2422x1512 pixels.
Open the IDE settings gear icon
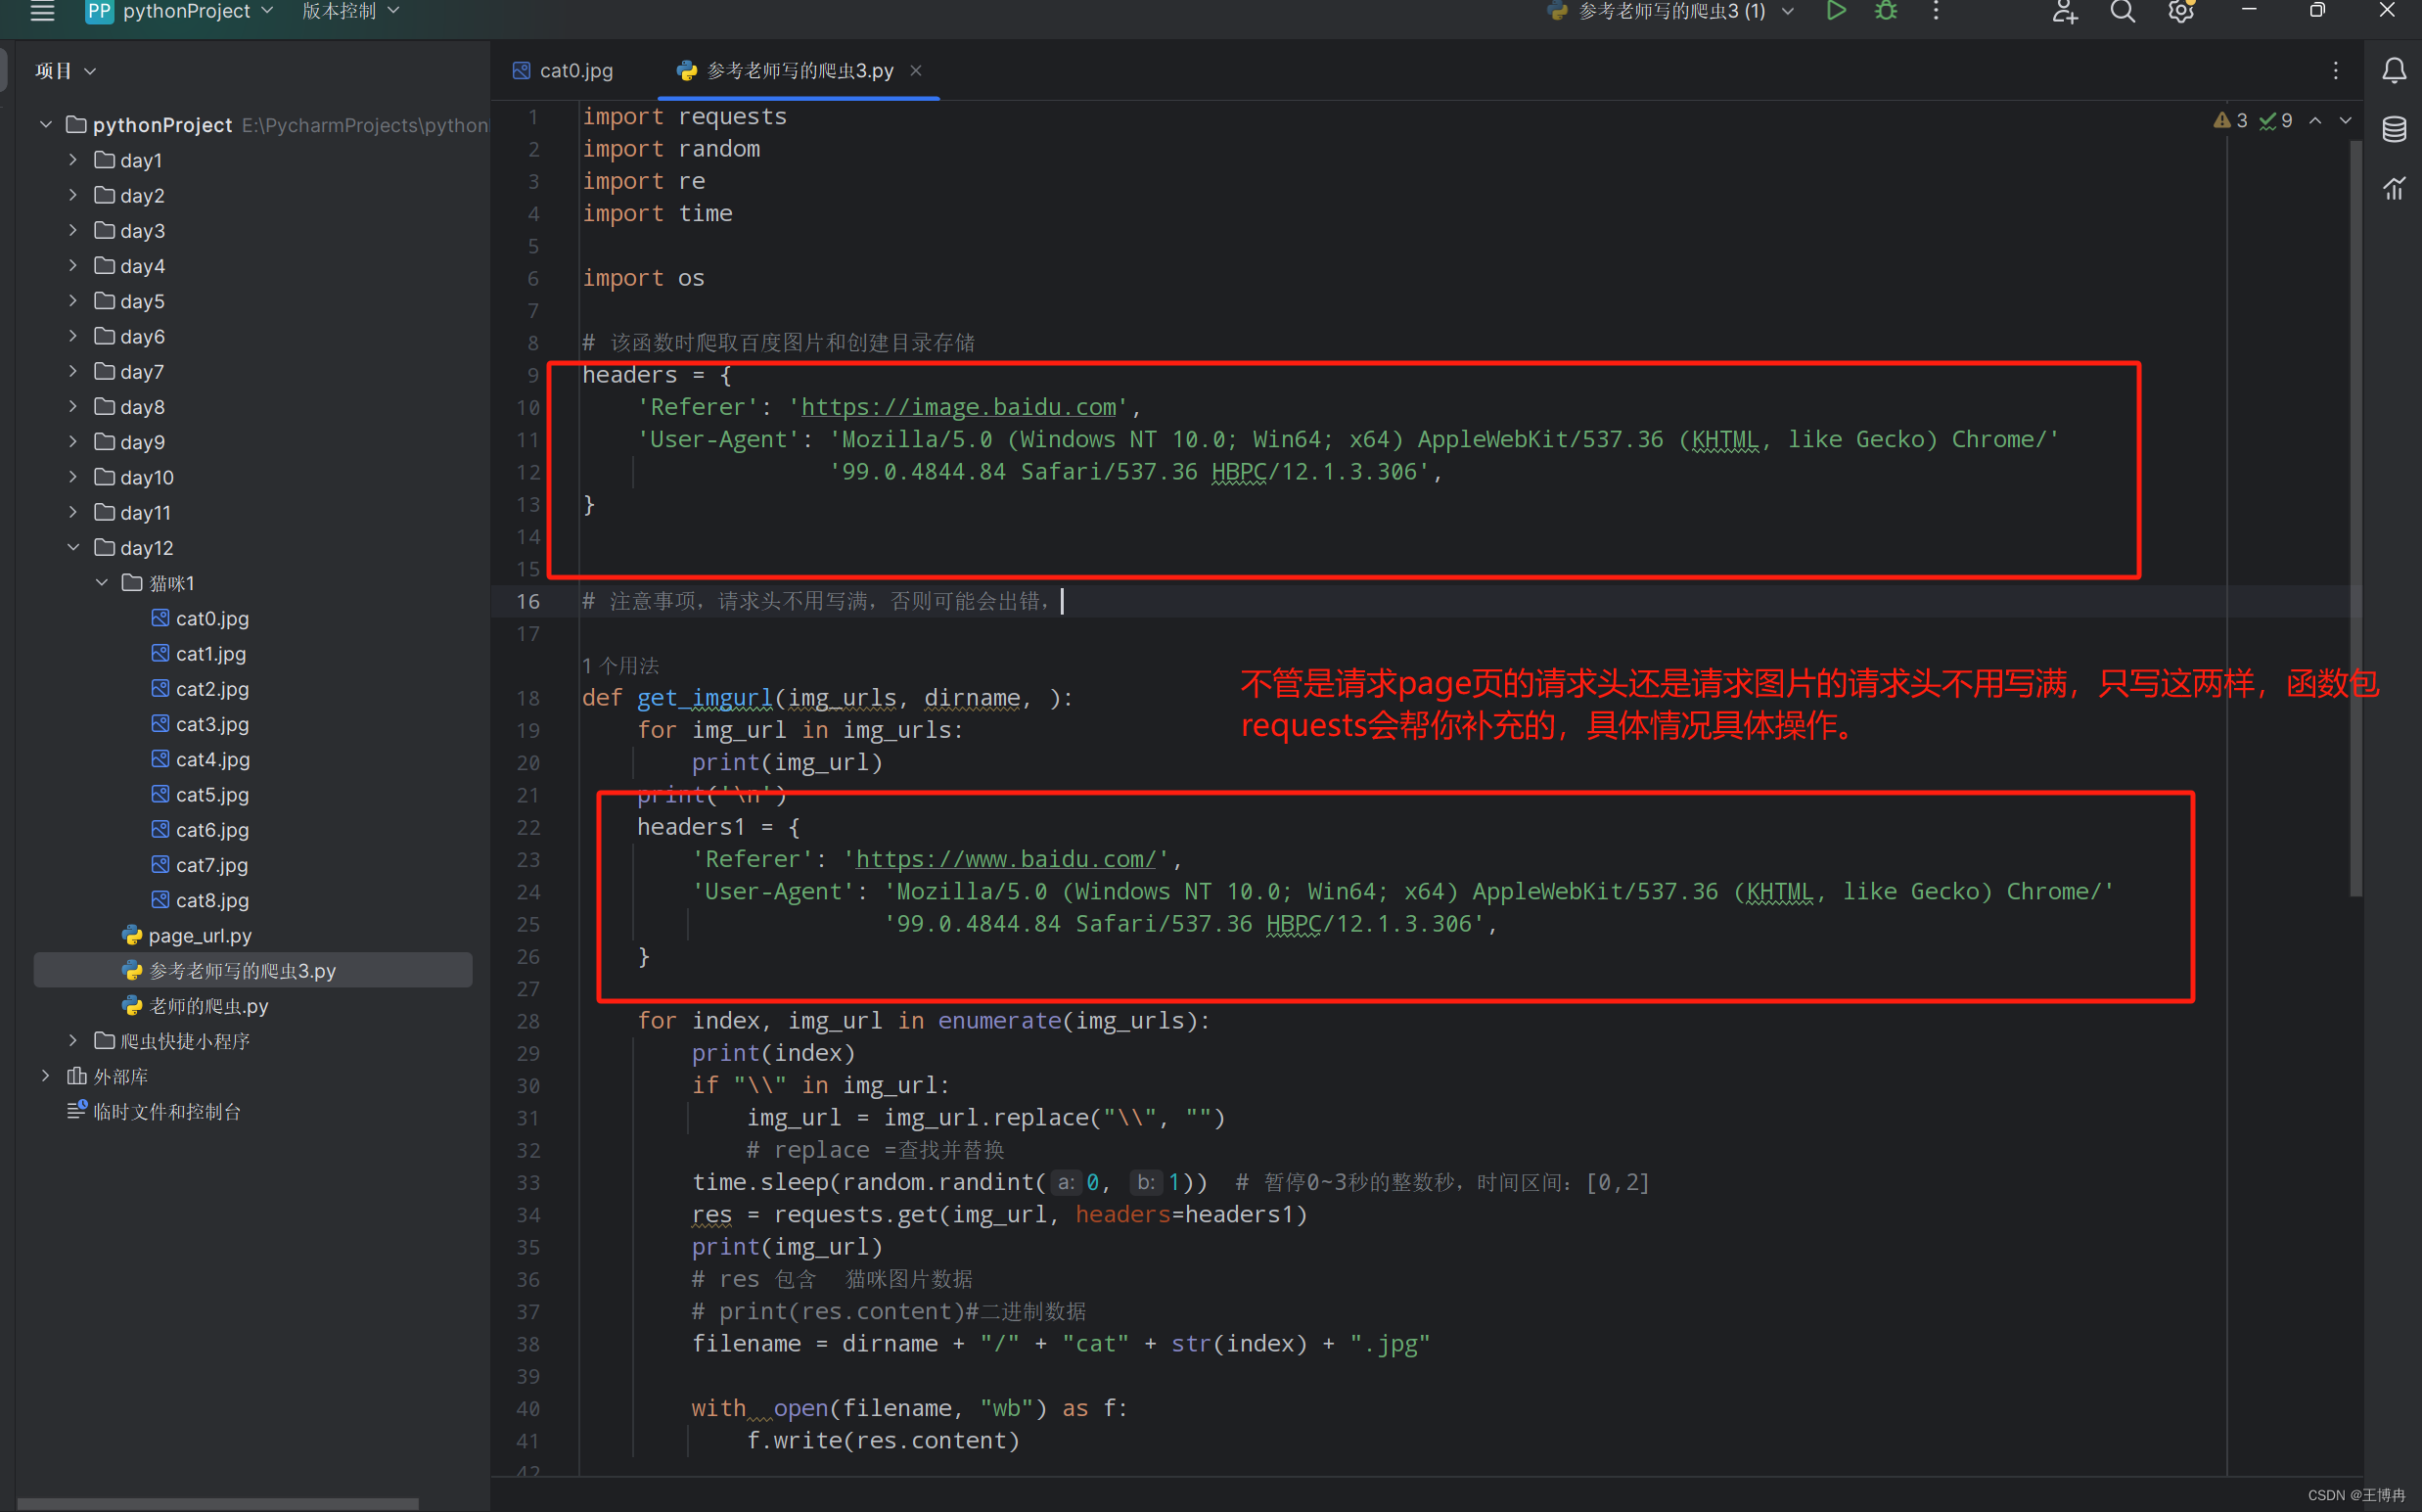[x=2181, y=11]
